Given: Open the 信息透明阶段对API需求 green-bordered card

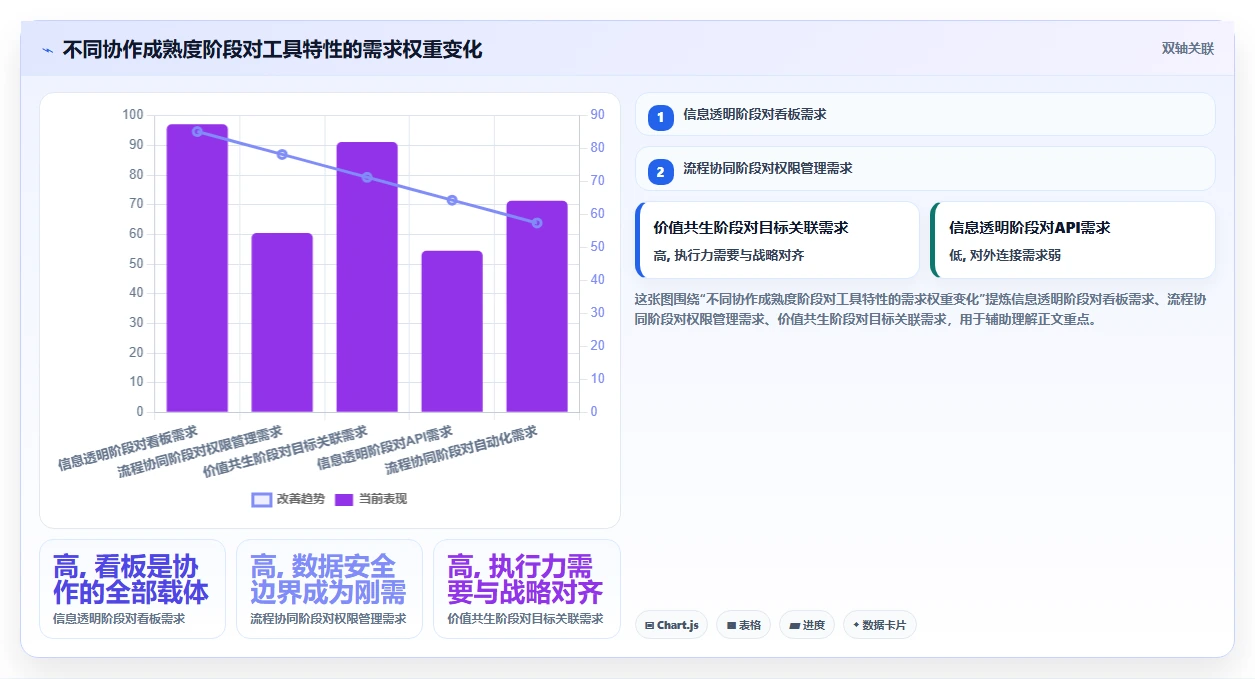Looking at the screenshot, I should coord(1072,240).
